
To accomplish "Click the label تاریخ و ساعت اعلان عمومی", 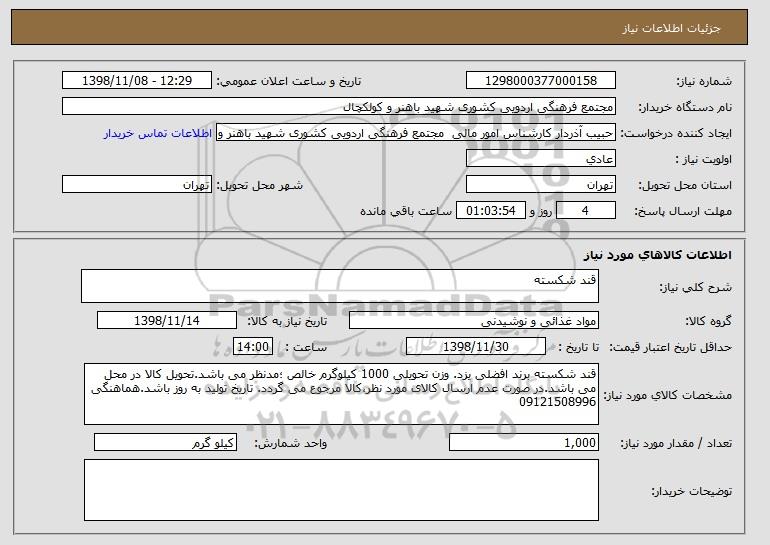I will [x=289, y=82].
